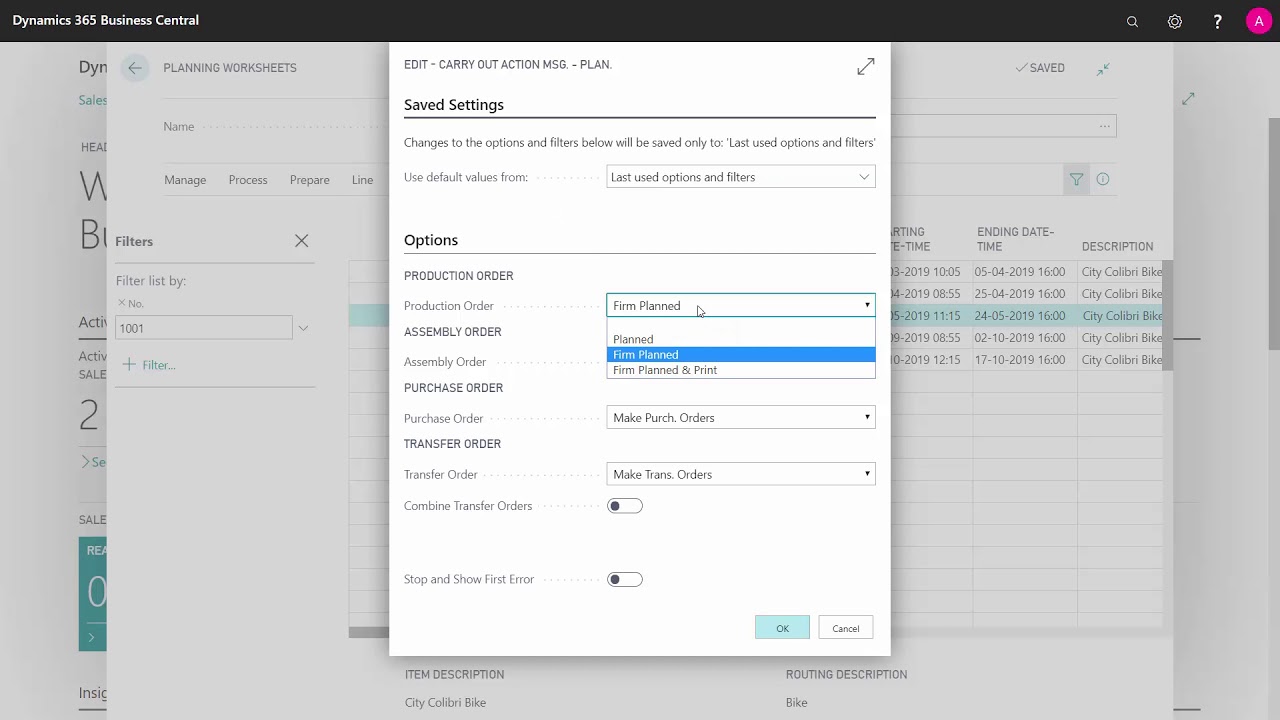Open the settings gear icon
Viewport: 1280px width, 720px height.
point(1175,21)
